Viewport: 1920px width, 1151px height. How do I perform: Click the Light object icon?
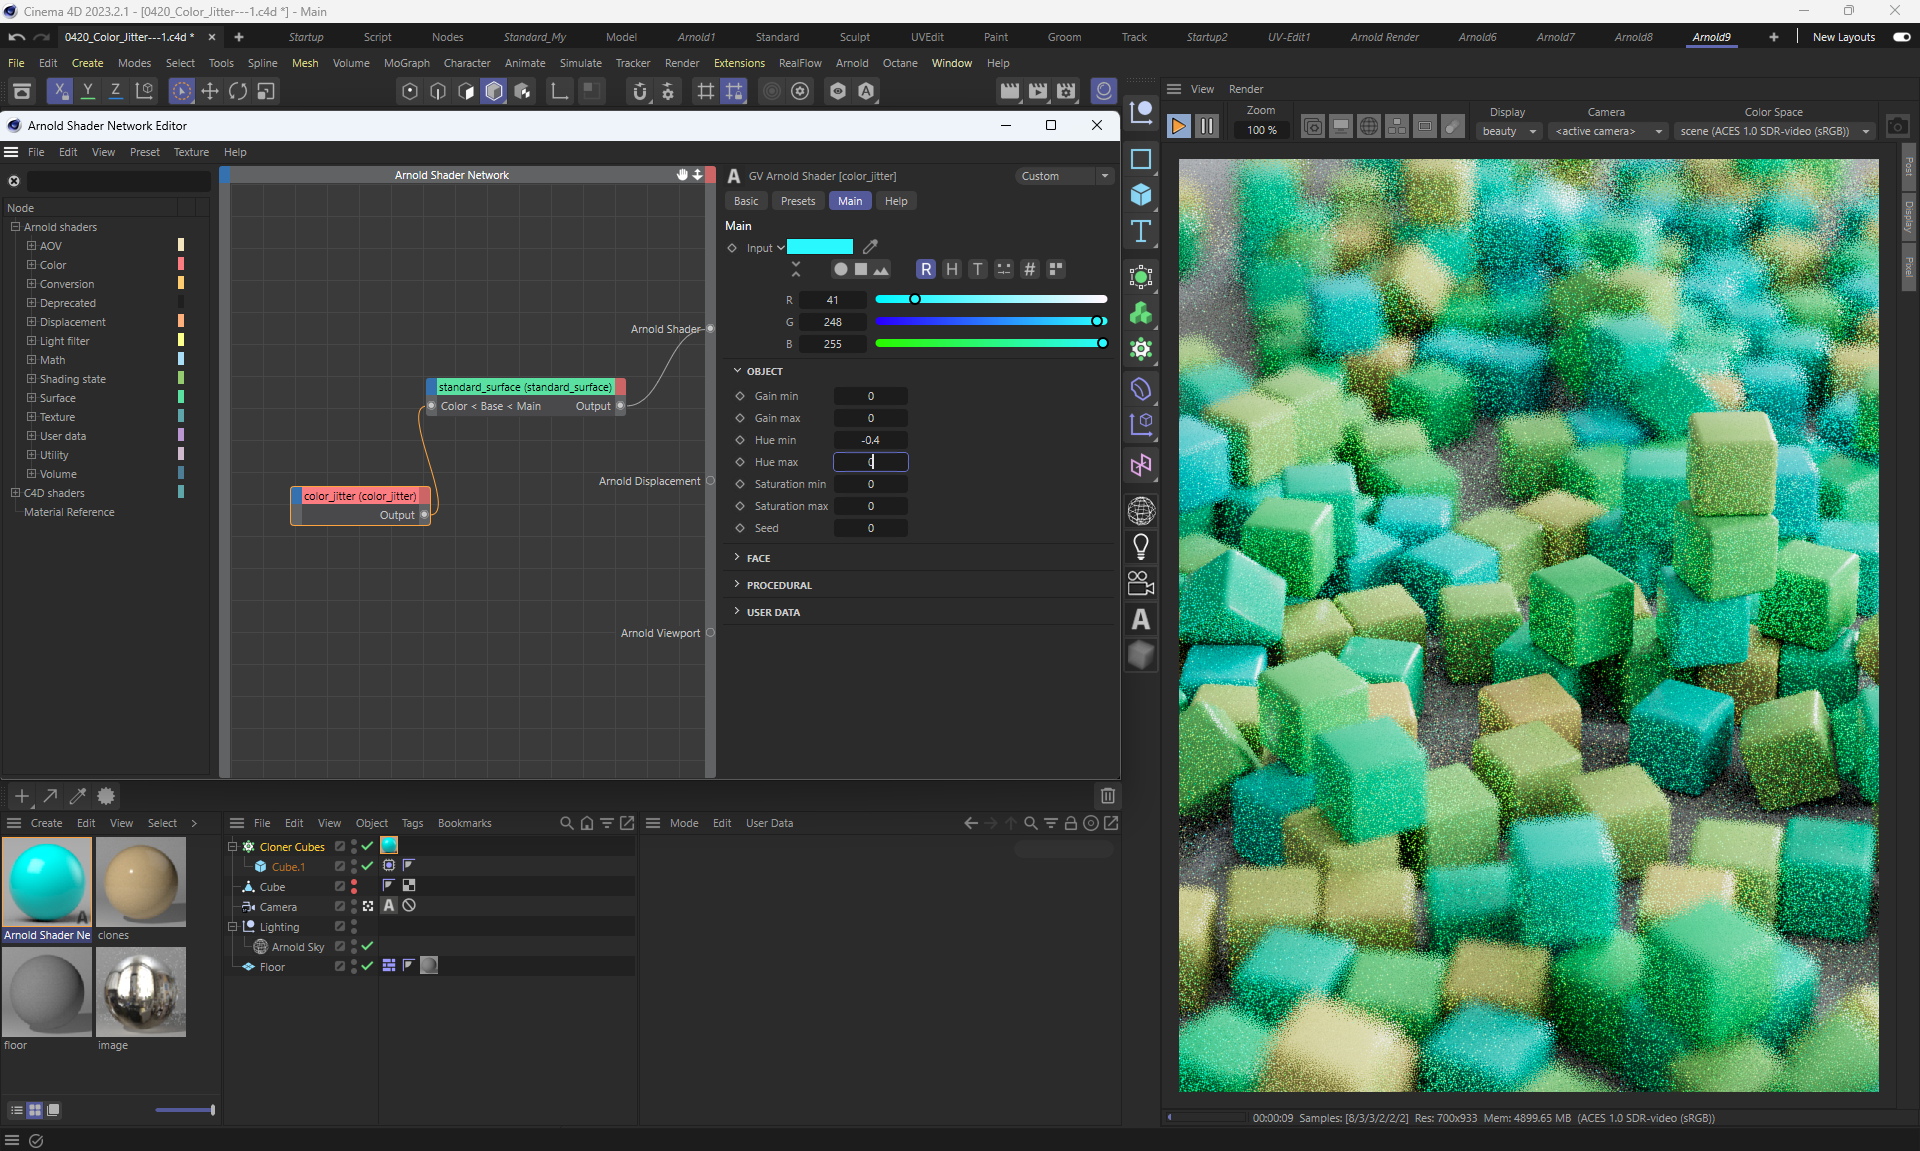[1140, 547]
